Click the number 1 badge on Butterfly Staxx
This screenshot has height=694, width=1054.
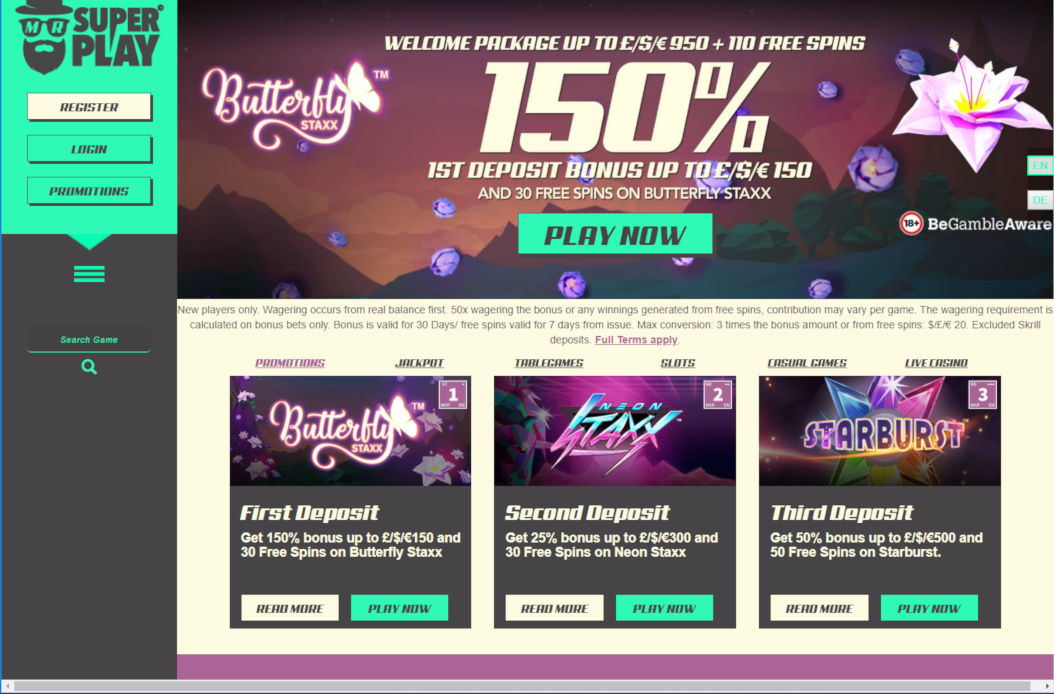[x=452, y=395]
